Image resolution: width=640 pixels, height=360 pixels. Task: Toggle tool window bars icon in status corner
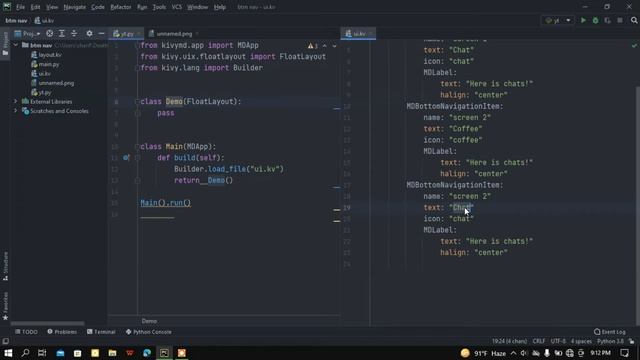point(5,341)
